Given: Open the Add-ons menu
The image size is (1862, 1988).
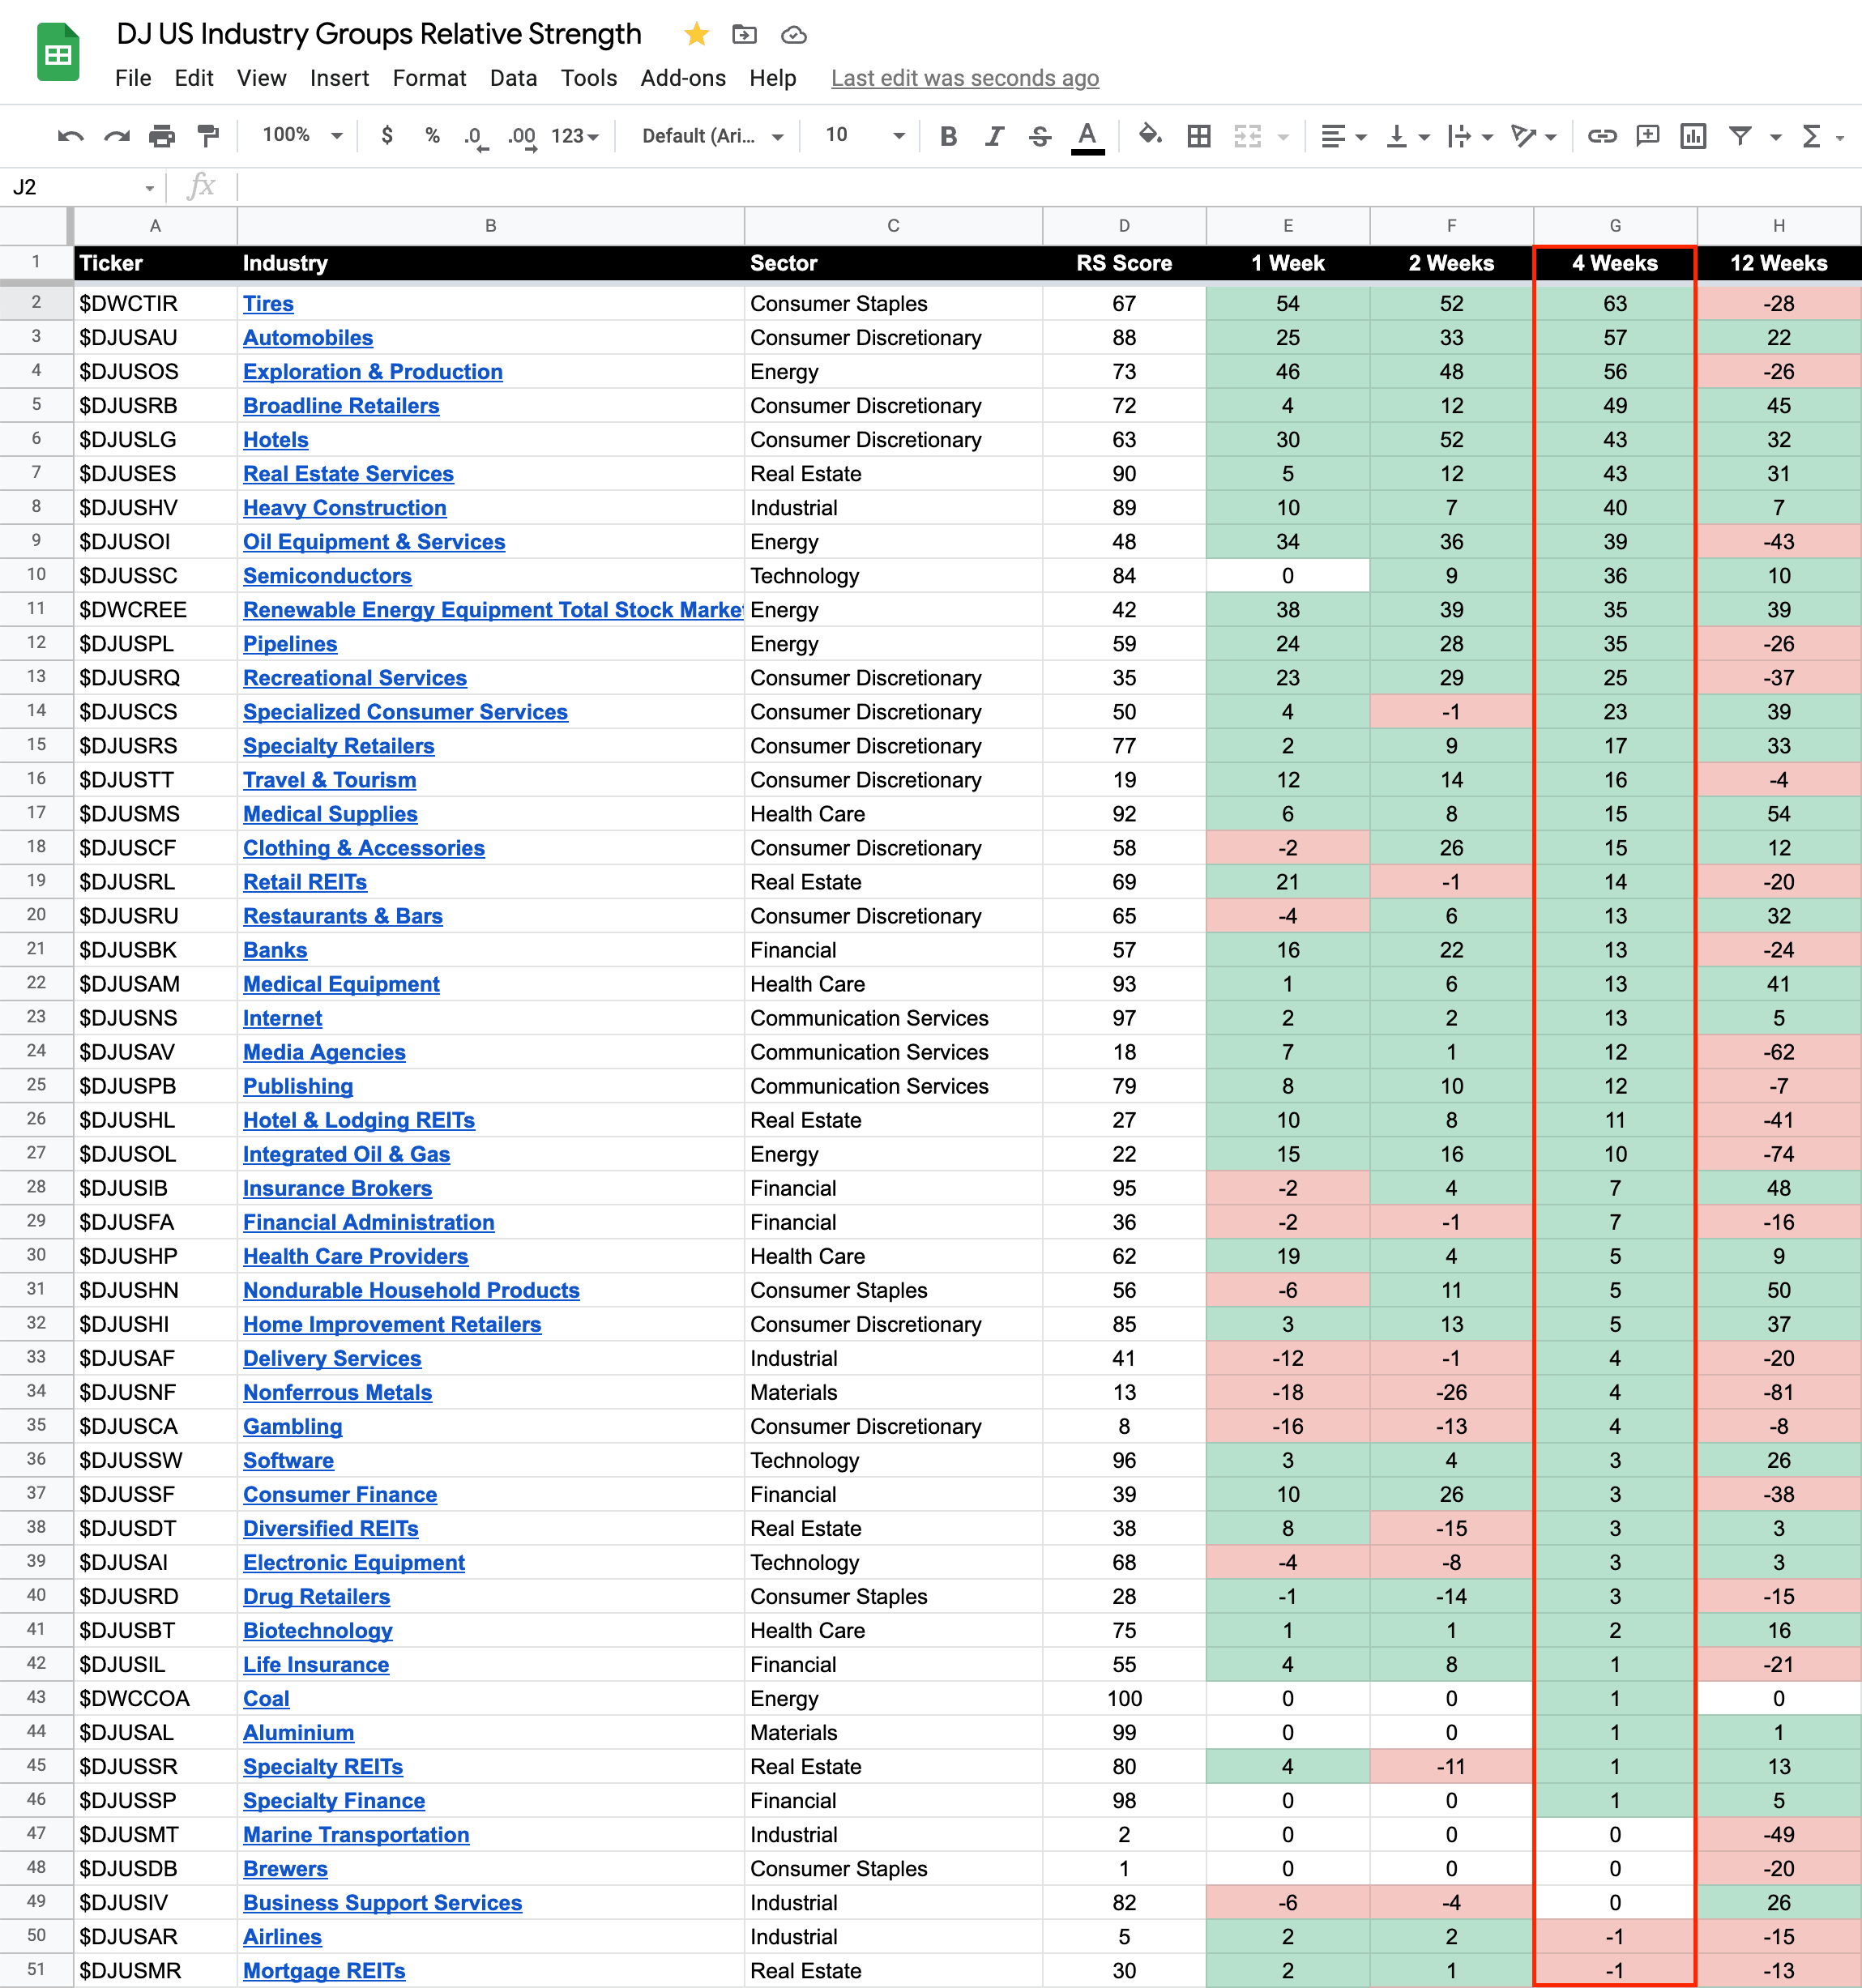Looking at the screenshot, I should pyautogui.click(x=682, y=78).
